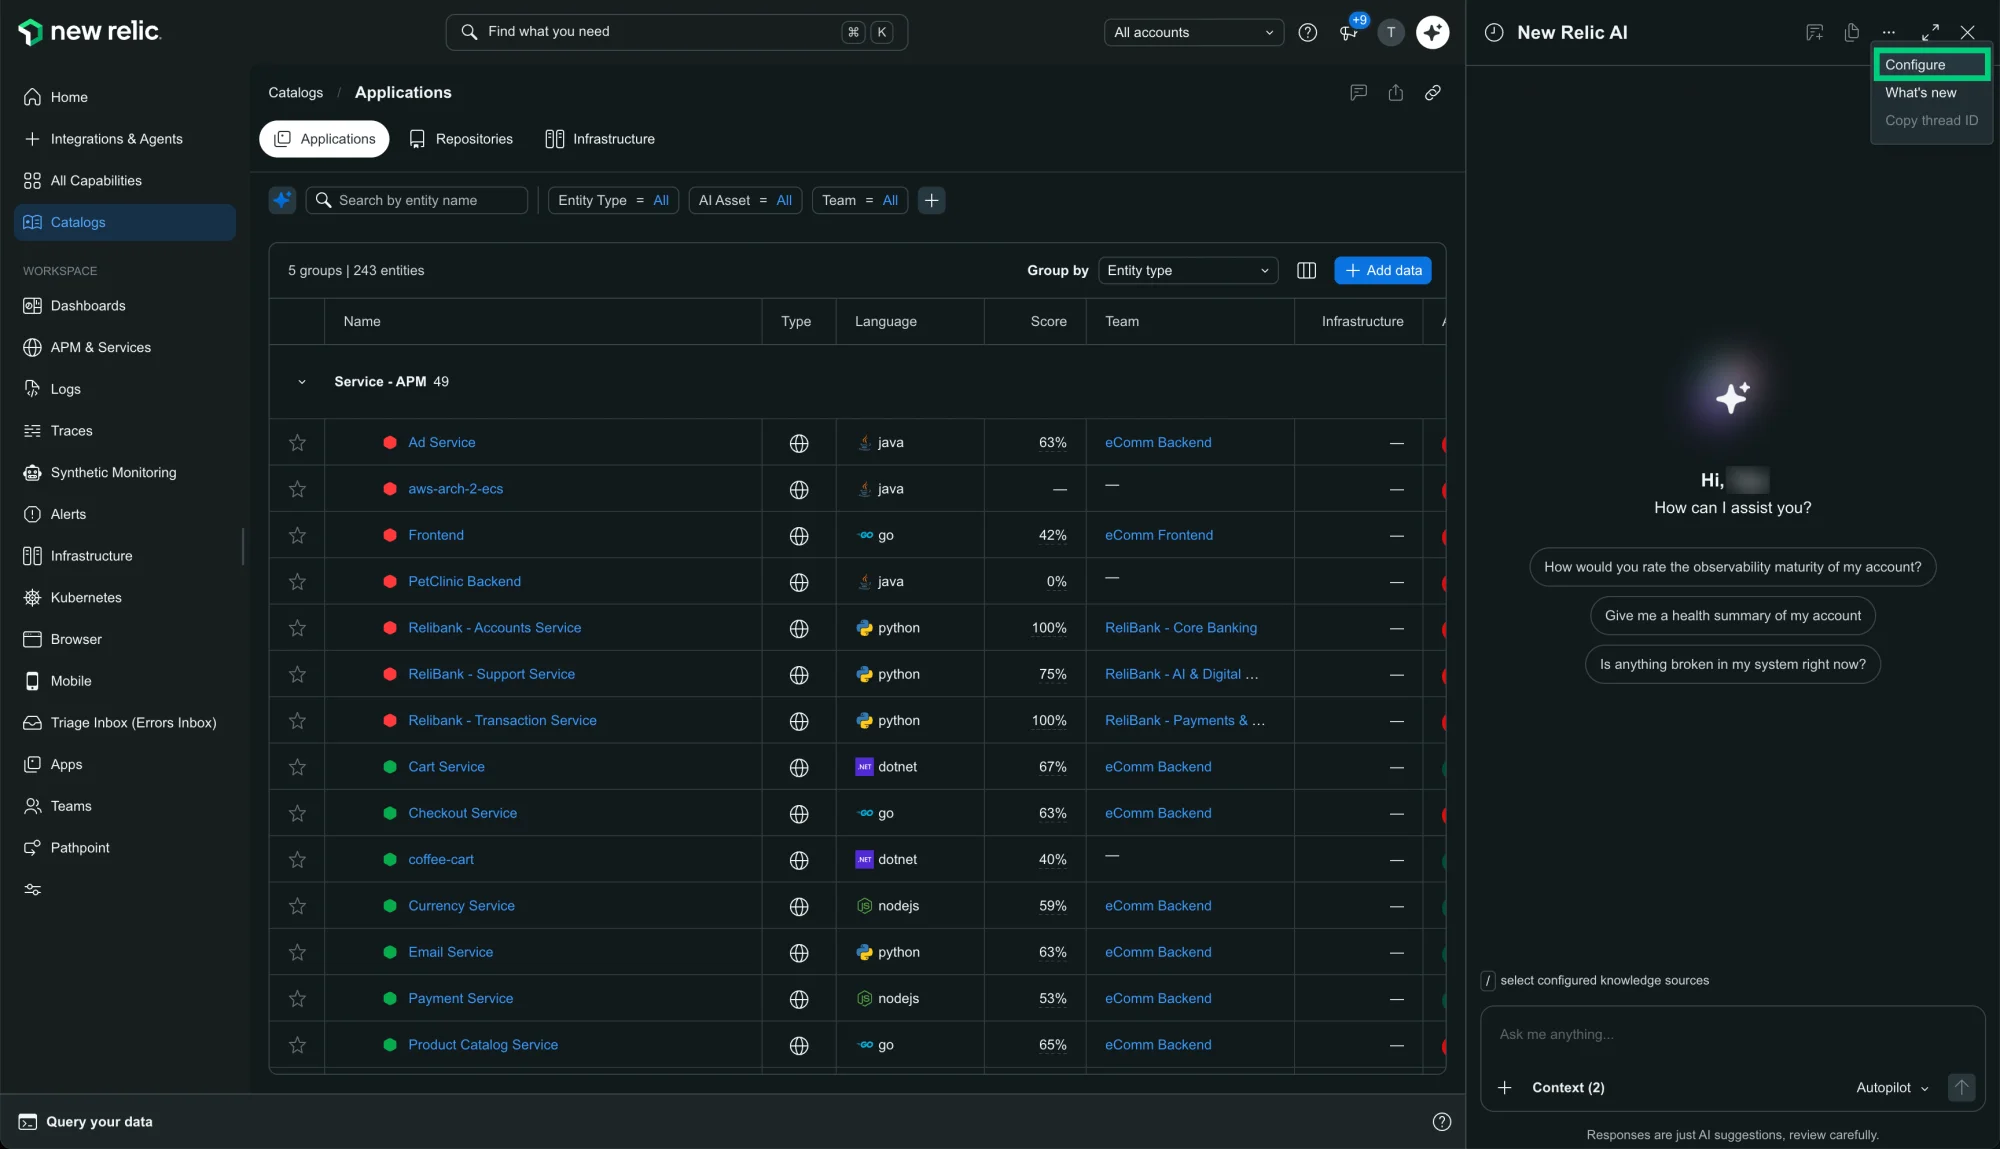The height and width of the screenshot is (1149, 2000).
Task: Open the Team filter
Action: 859,200
